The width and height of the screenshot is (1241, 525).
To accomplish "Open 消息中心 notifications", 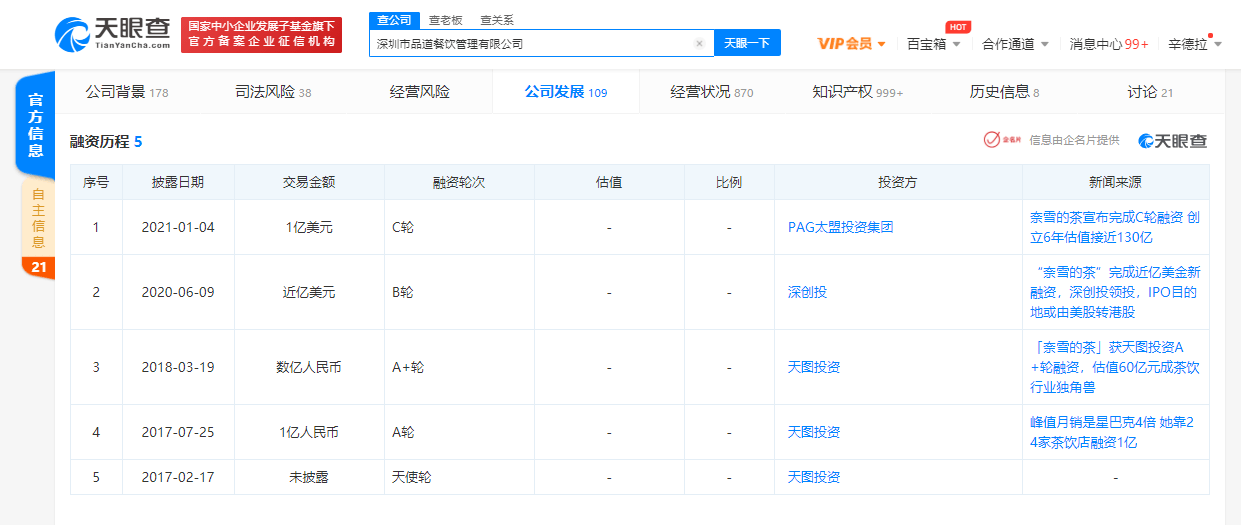I will pos(1109,43).
